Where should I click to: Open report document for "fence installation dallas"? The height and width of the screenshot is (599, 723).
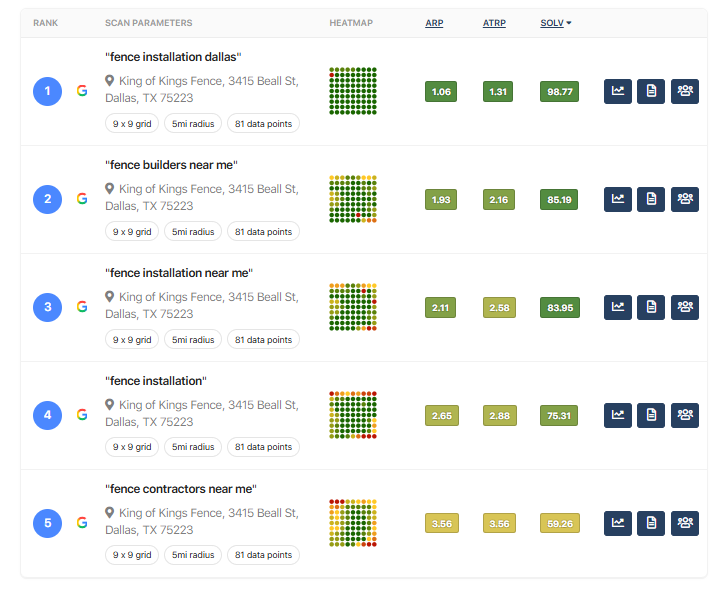coord(651,92)
